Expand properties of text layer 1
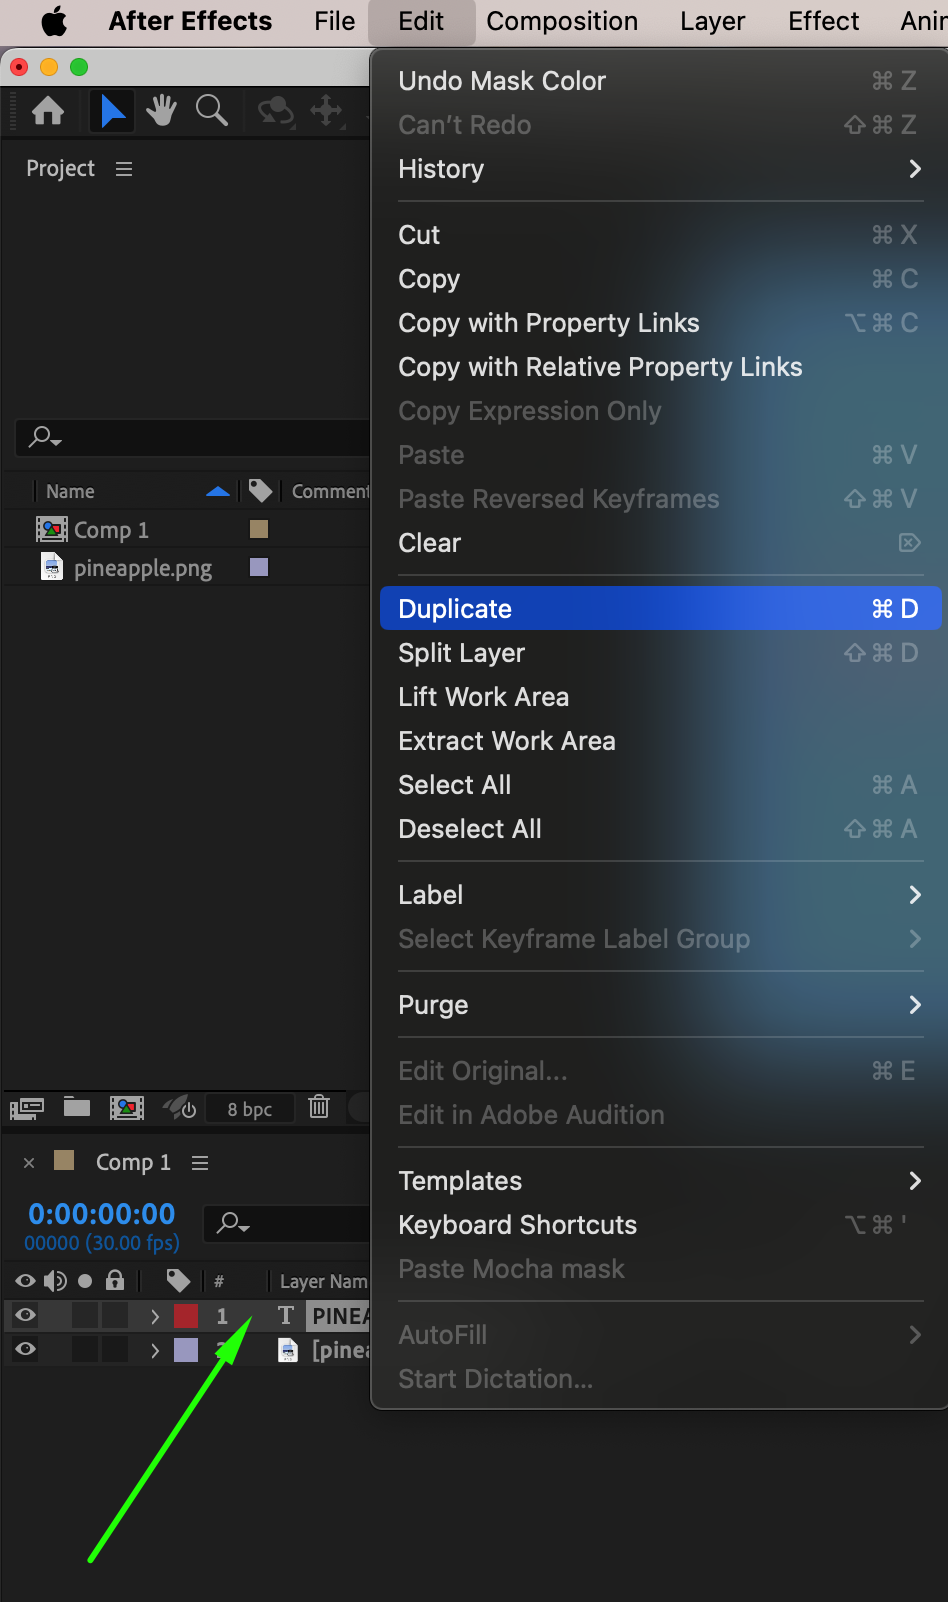The width and height of the screenshot is (948, 1602). [x=155, y=1316]
